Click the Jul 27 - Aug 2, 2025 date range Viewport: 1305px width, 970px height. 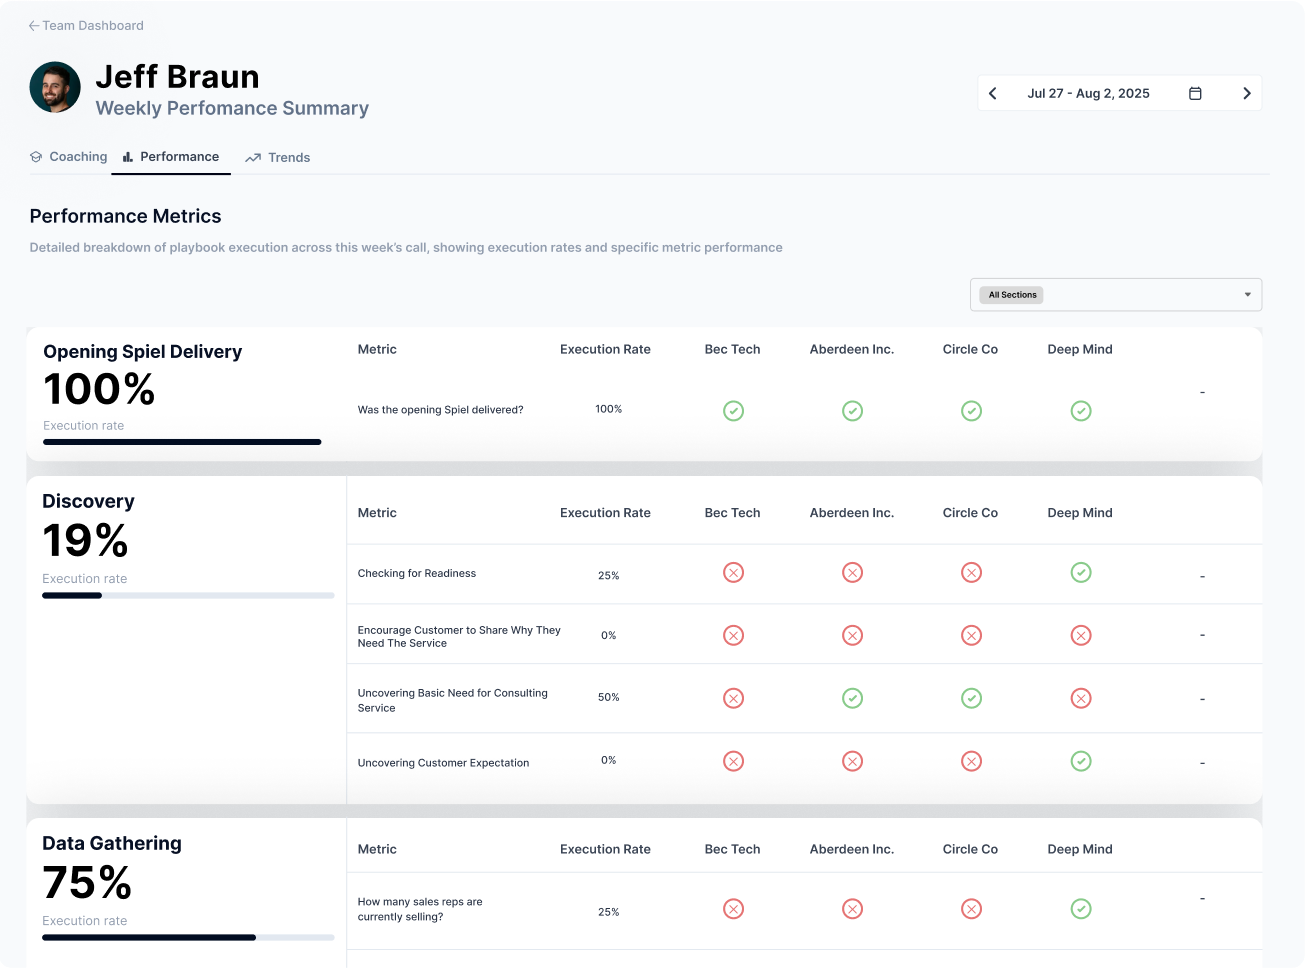(x=1089, y=94)
